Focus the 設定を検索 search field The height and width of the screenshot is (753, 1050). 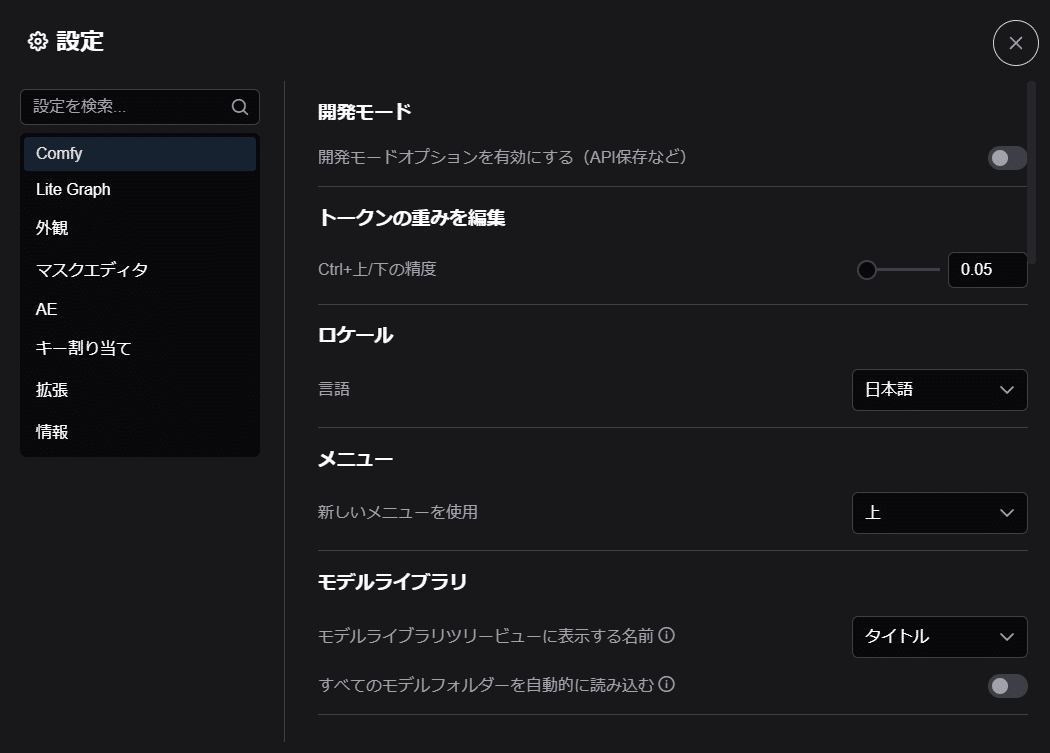click(x=140, y=107)
